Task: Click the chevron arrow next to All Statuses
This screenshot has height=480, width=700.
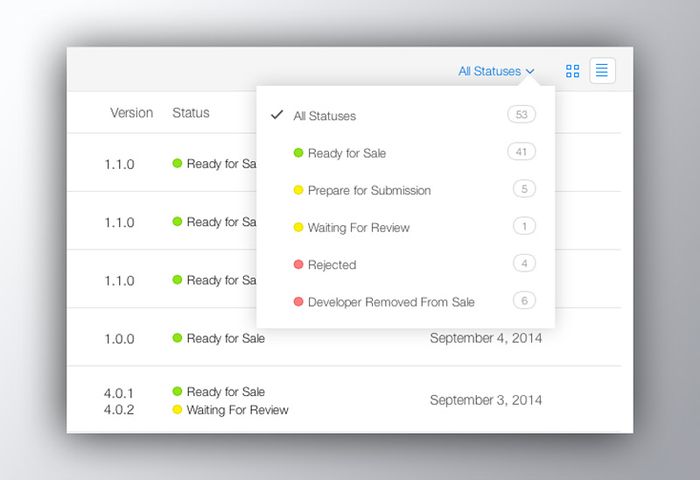Action: 530,72
